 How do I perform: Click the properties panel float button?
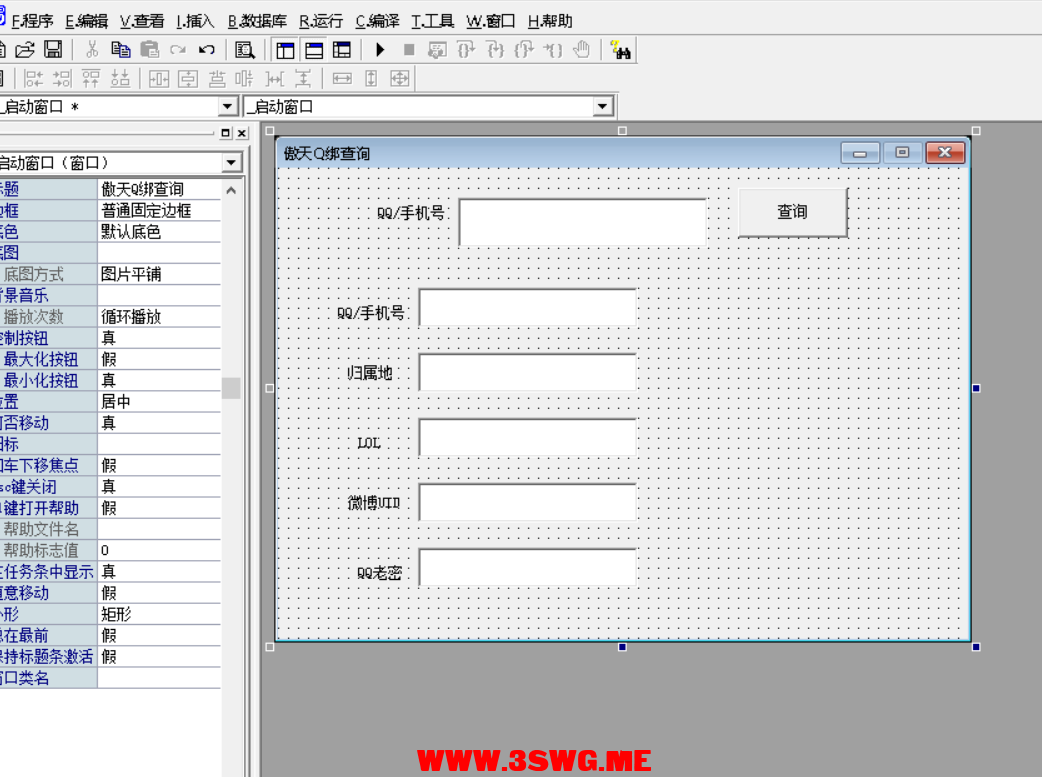click(x=226, y=133)
